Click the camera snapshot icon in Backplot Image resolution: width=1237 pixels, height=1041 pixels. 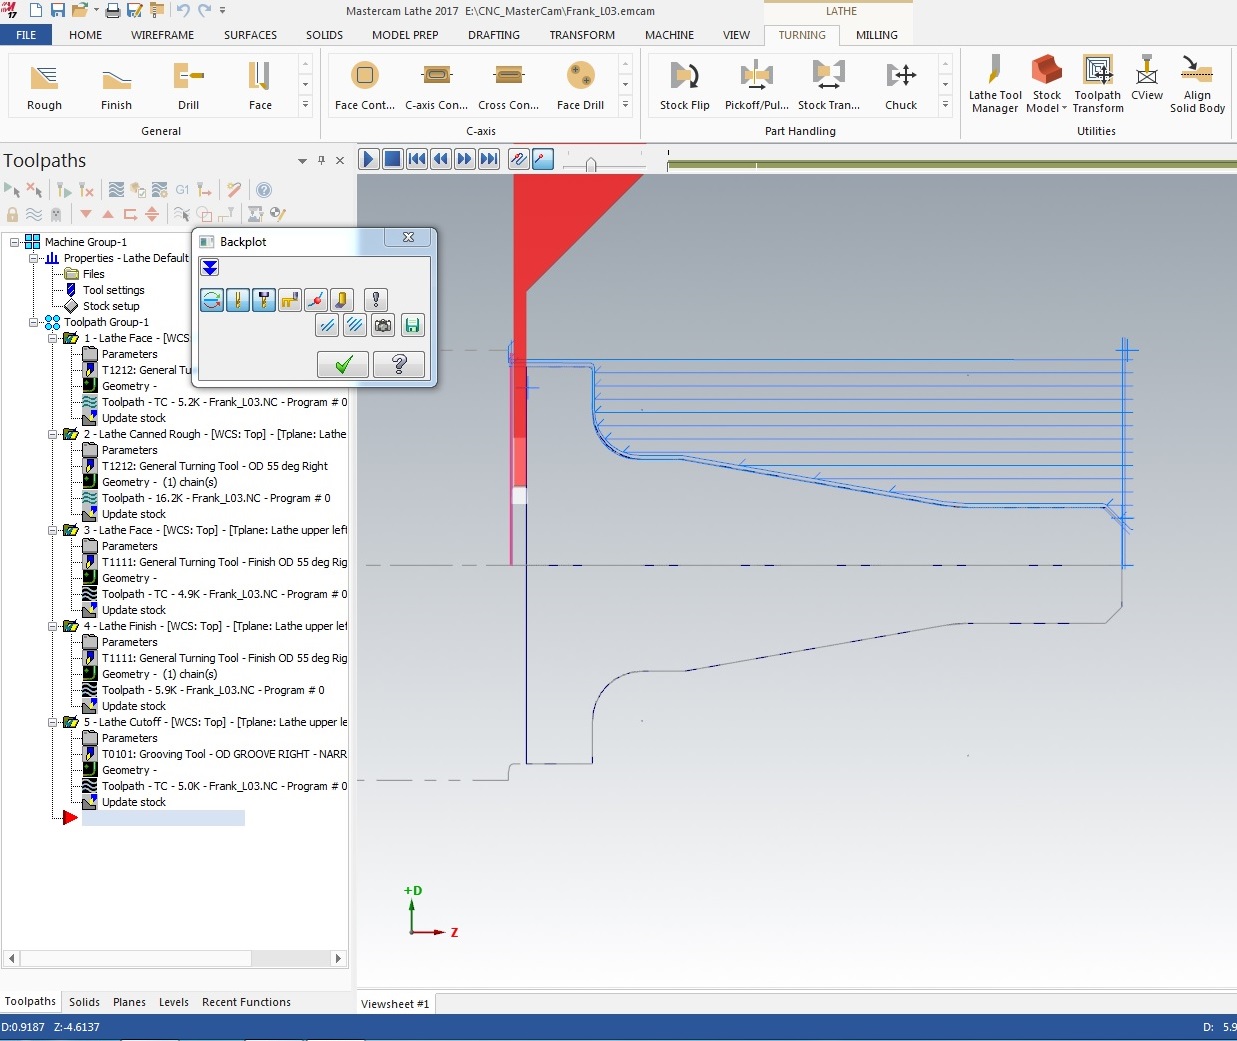382,325
